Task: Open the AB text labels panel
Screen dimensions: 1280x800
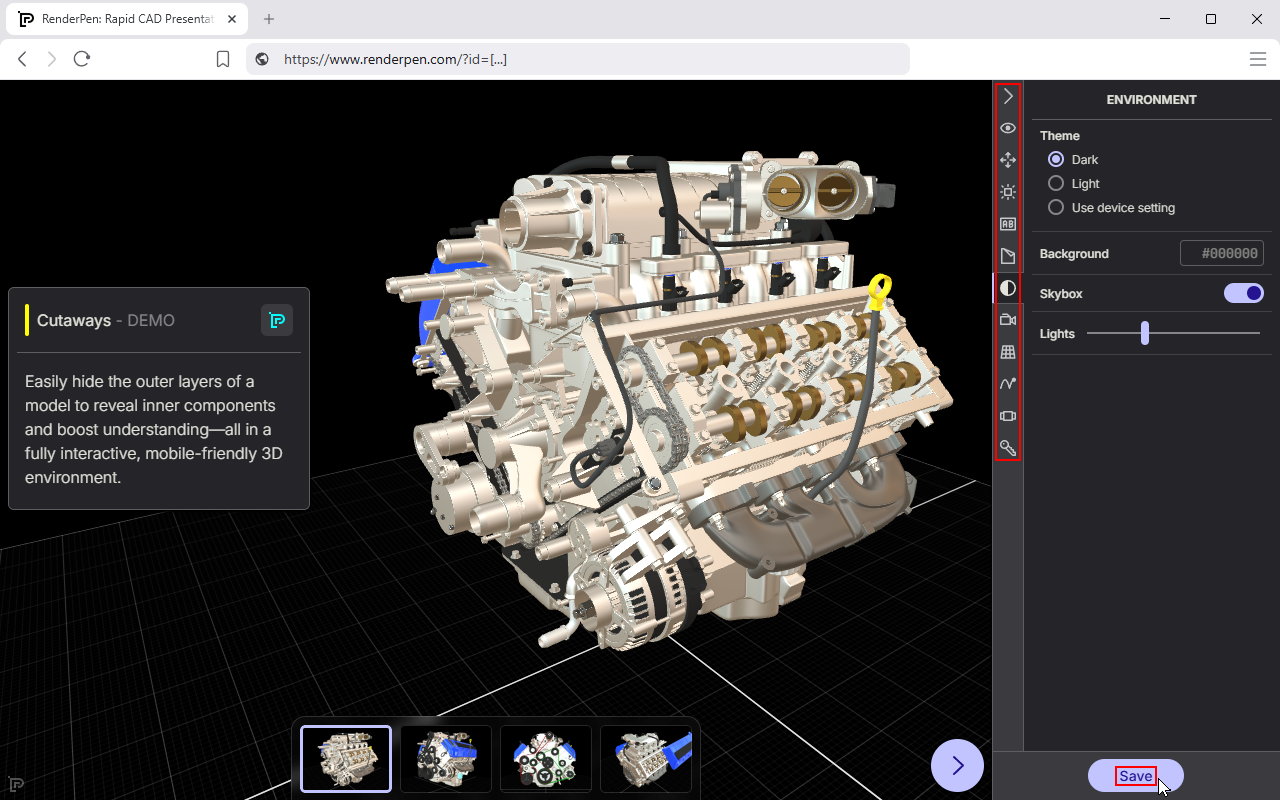Action: click(1008, 224)
